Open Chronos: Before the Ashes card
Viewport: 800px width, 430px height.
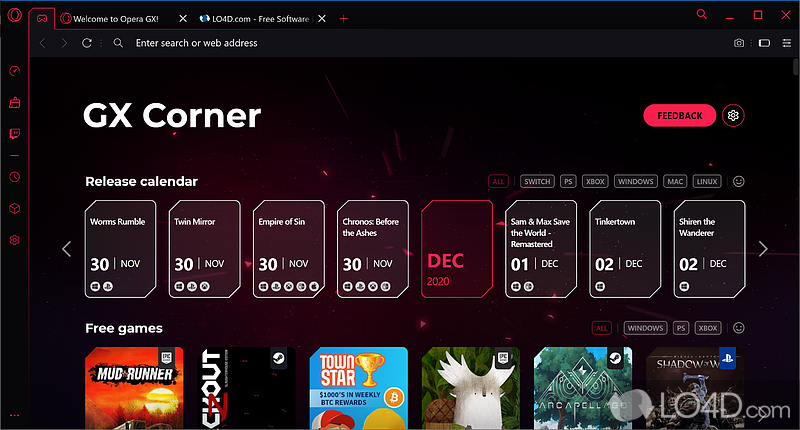(373, 249)
